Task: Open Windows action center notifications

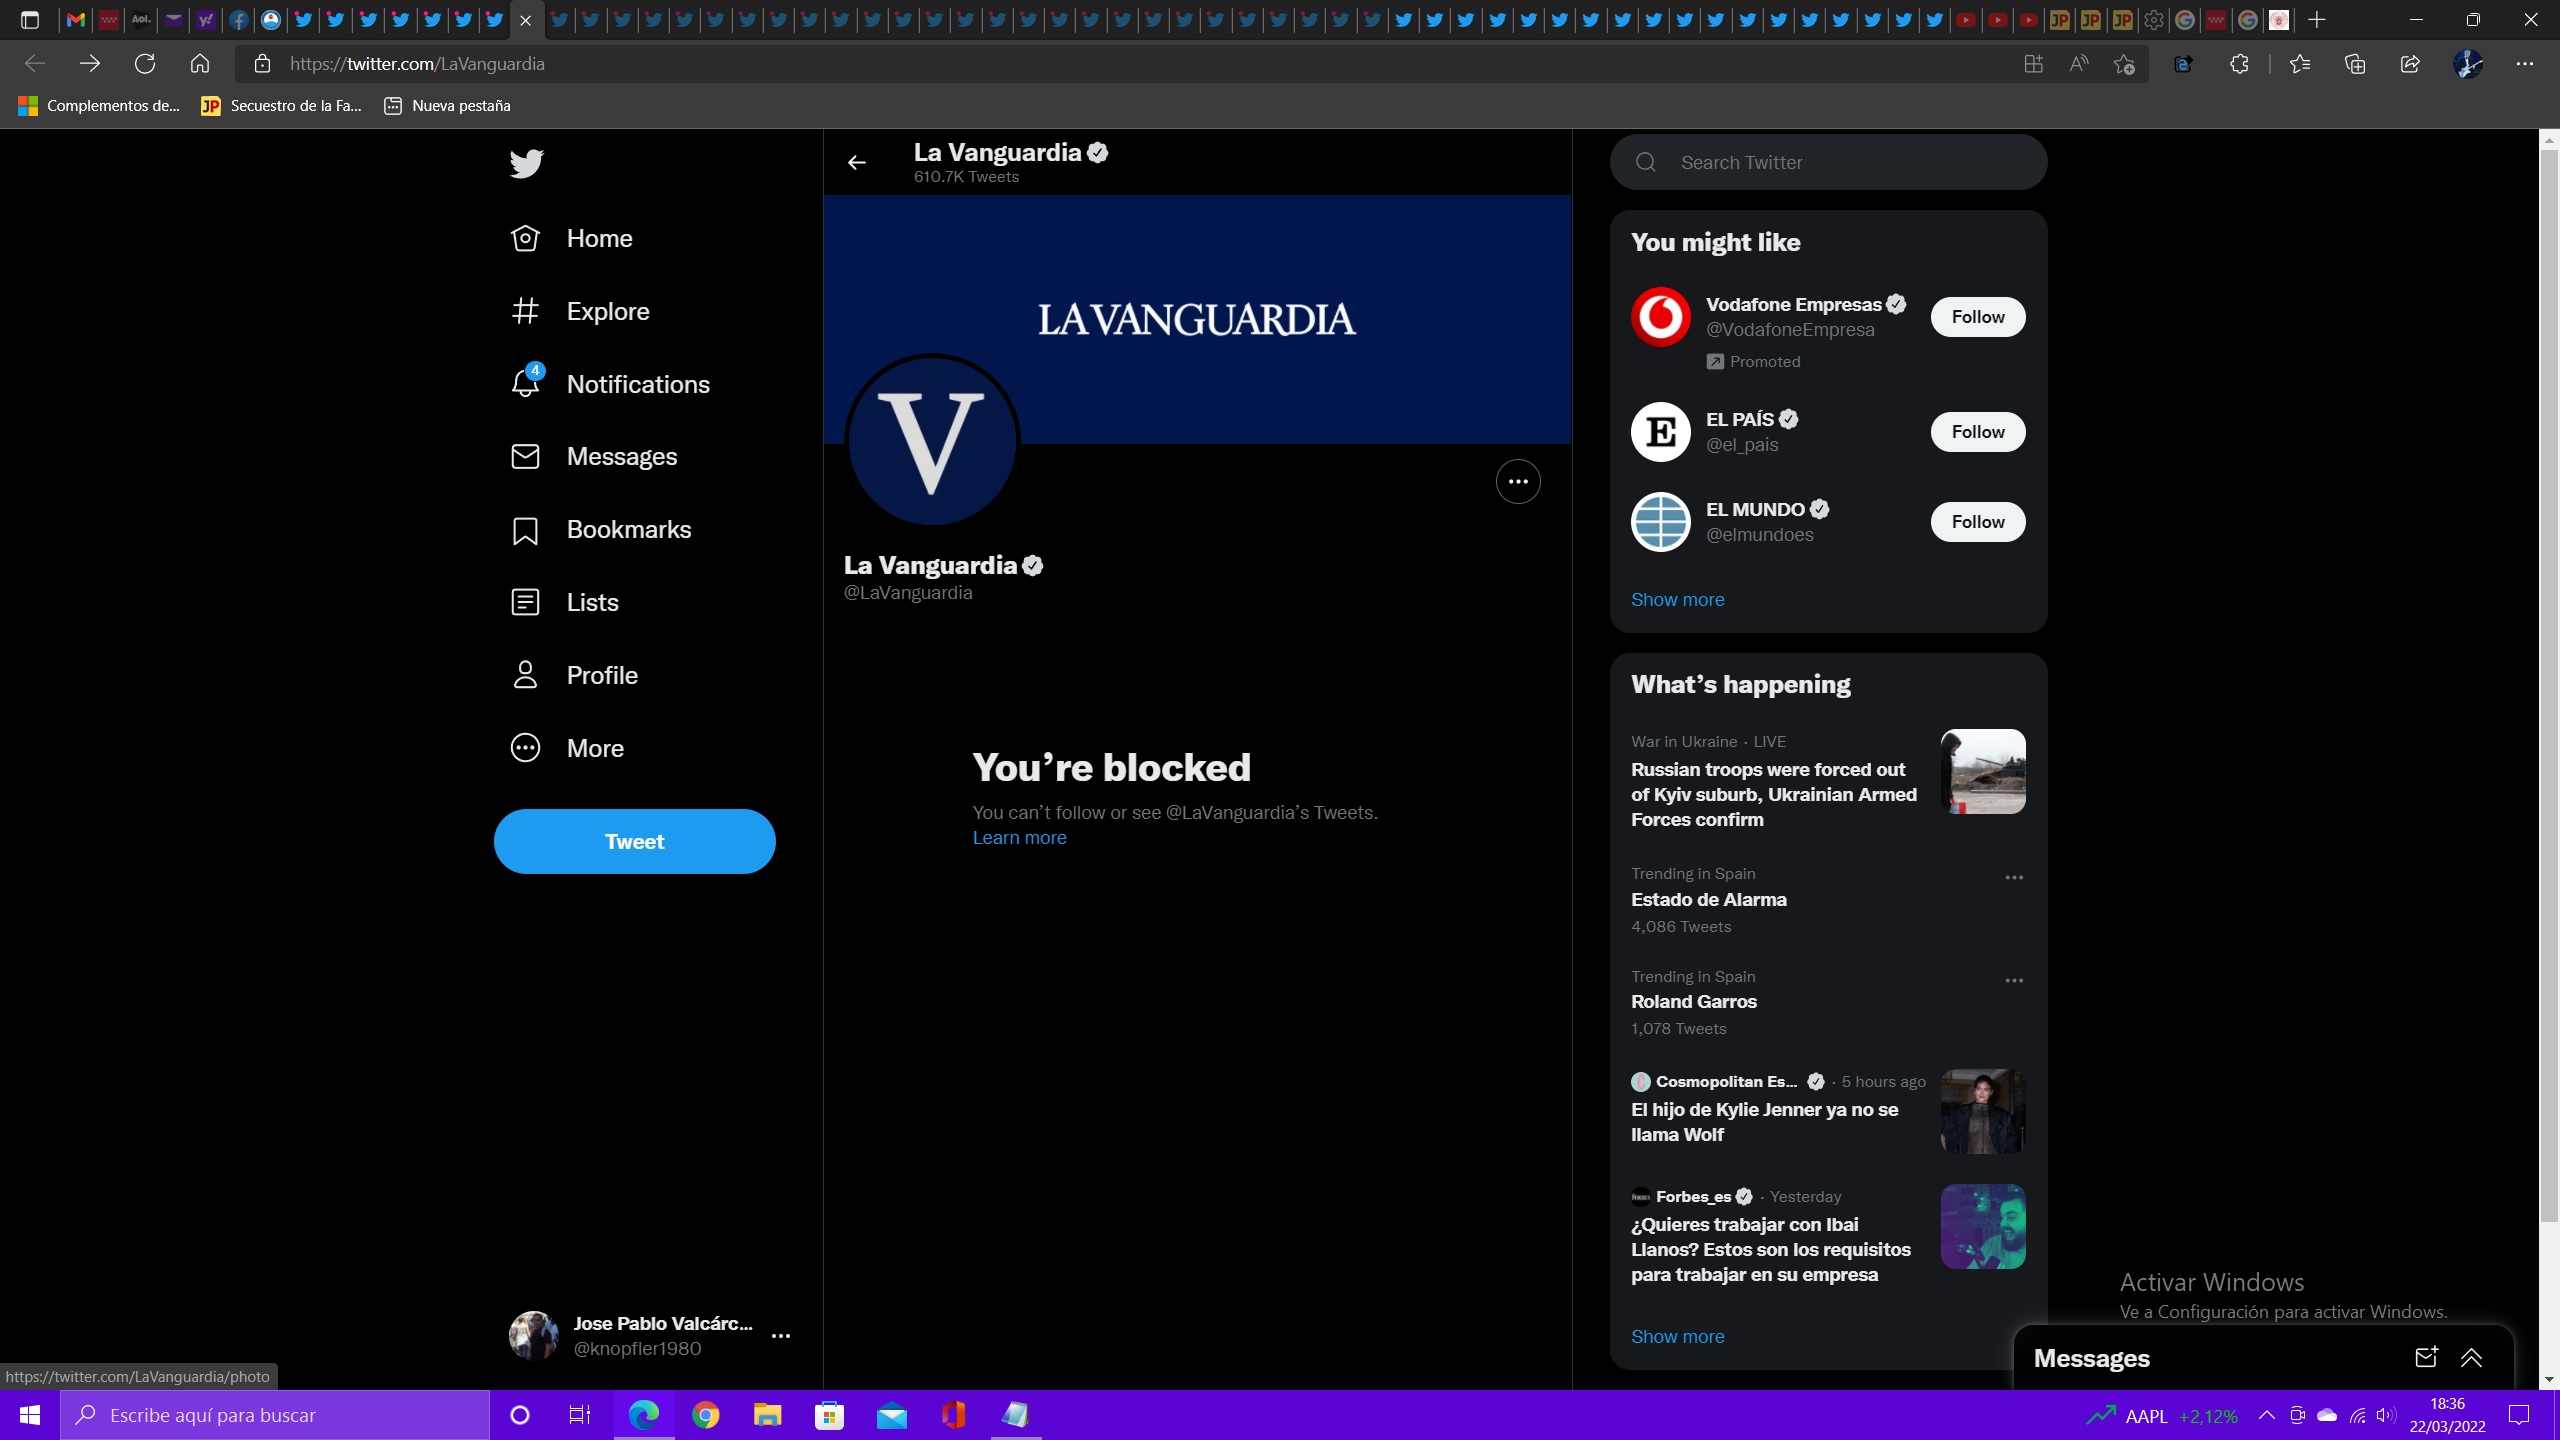Action: (x=2519, y=1415)
